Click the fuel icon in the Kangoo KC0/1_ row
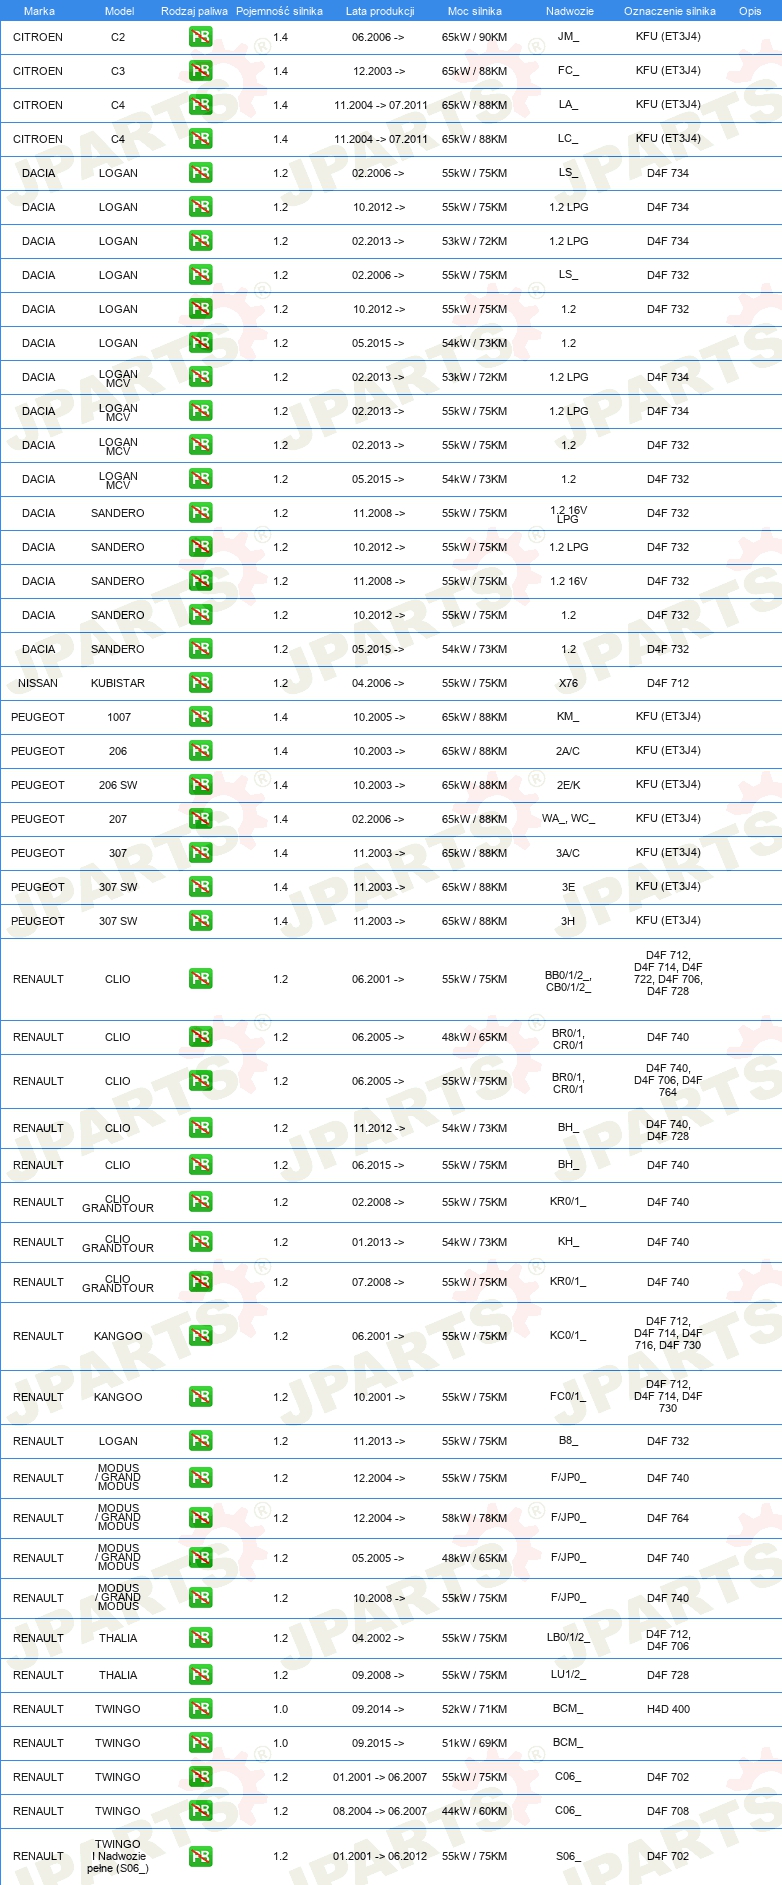782x1885 pixels. pyautogui.click(x=201, y=1336)
